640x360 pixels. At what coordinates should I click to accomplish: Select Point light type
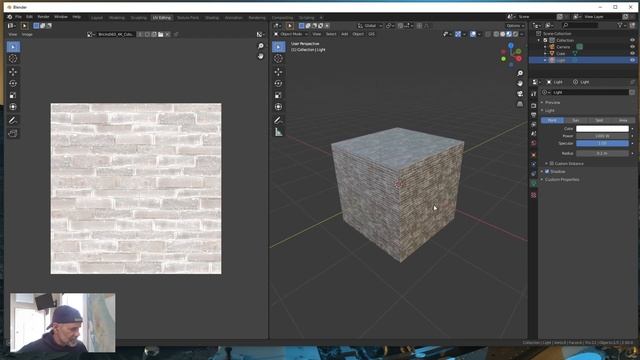552,120
